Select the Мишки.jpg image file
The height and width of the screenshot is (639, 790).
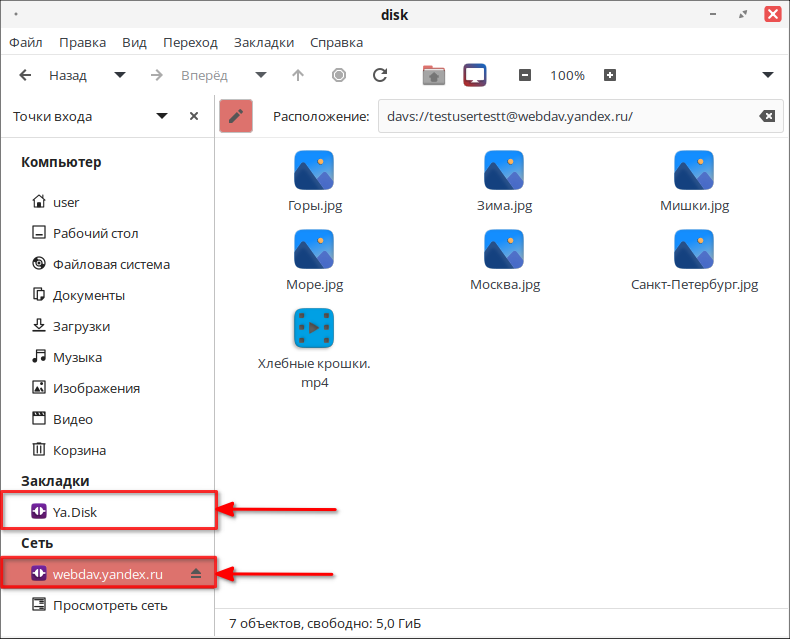click(x=694, y=181)
